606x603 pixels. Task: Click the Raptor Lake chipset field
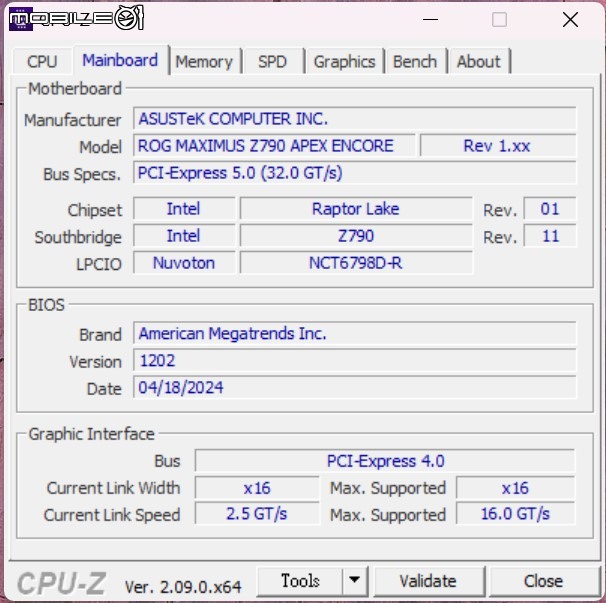[x=356, y=209]
